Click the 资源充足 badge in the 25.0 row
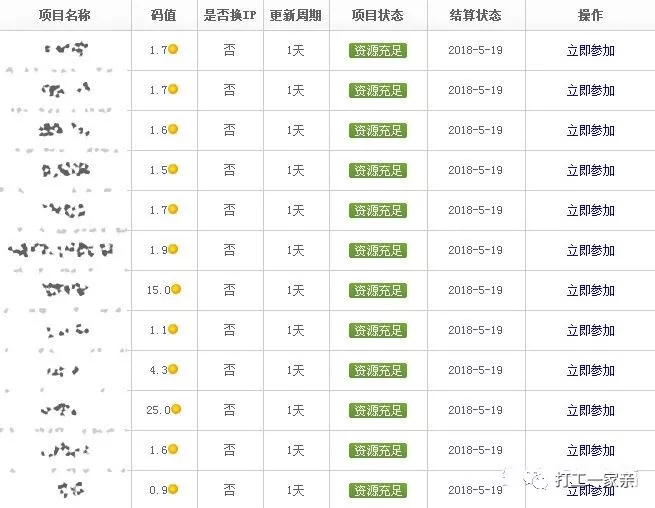 point(378,411)
